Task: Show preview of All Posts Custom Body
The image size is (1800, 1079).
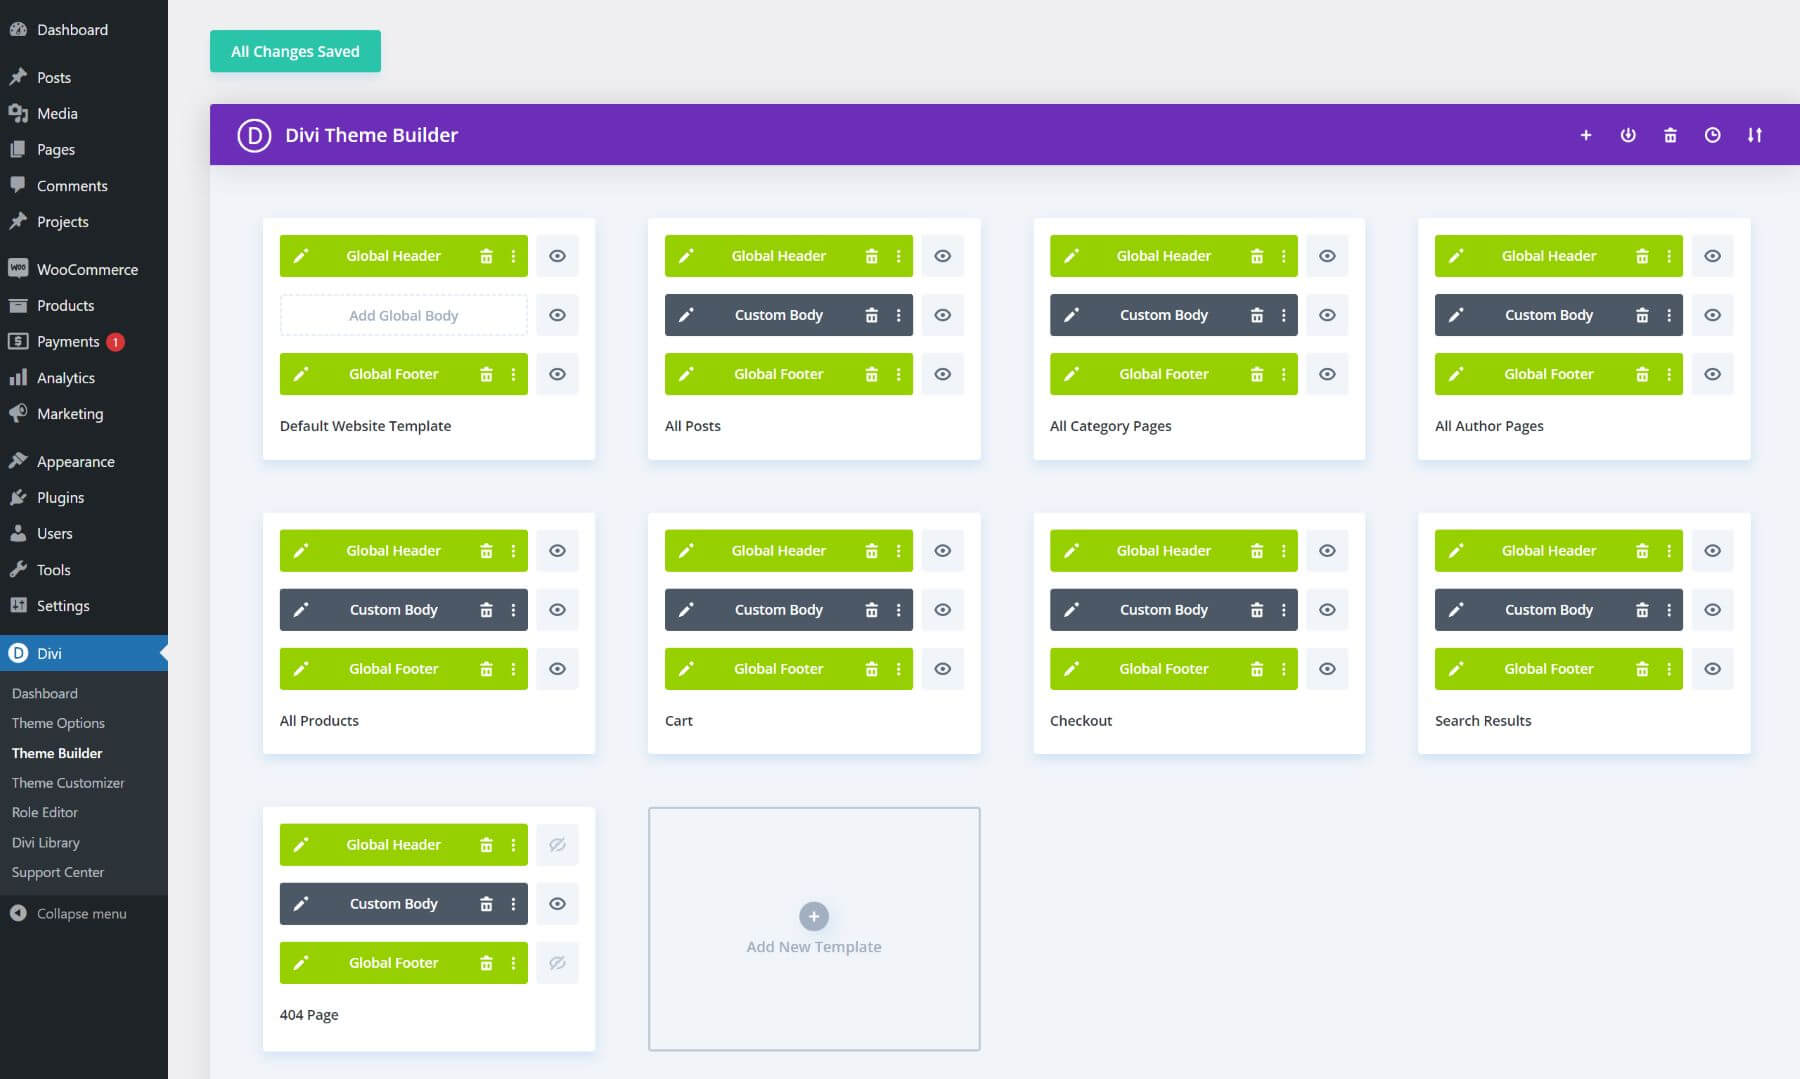Action: pyautogui.click(x=942, y=314)
